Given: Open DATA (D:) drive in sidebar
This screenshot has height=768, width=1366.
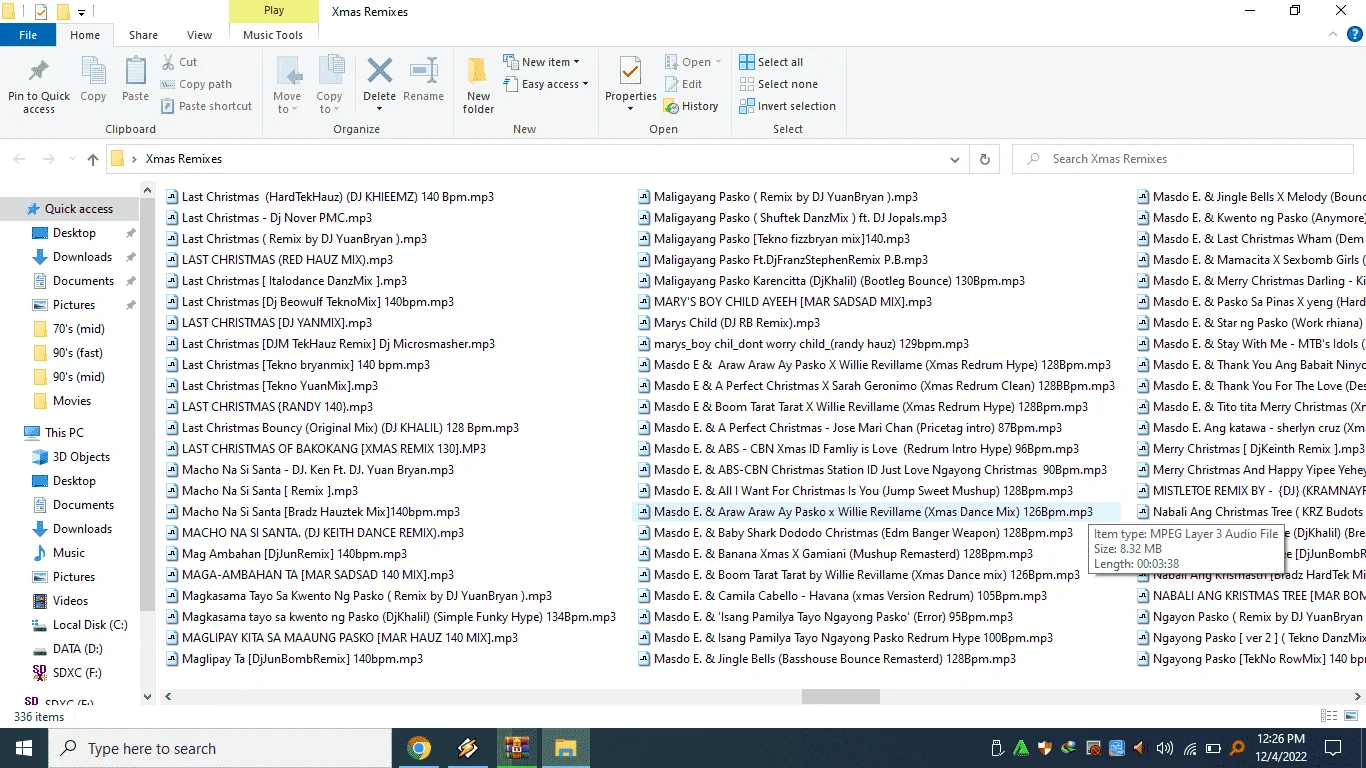Looking at the screenshot, I should click(70, 649).
